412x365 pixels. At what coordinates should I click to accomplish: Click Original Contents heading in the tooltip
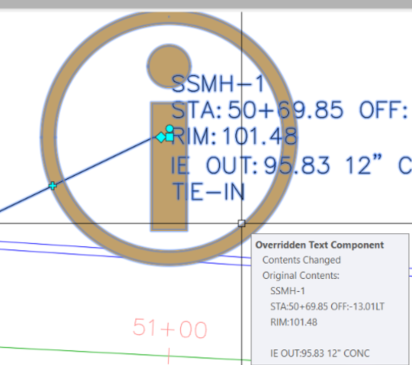pyautogui.click(x=301, y=275)
